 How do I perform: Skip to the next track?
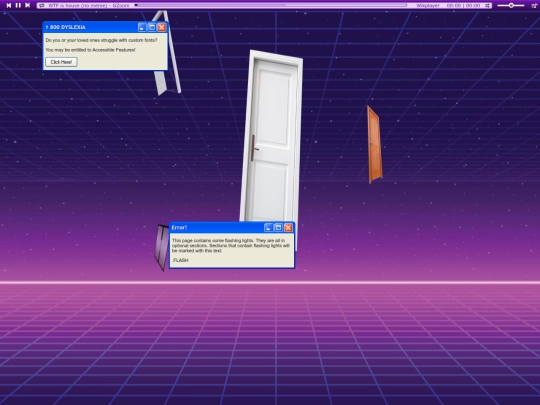point(28,5)
